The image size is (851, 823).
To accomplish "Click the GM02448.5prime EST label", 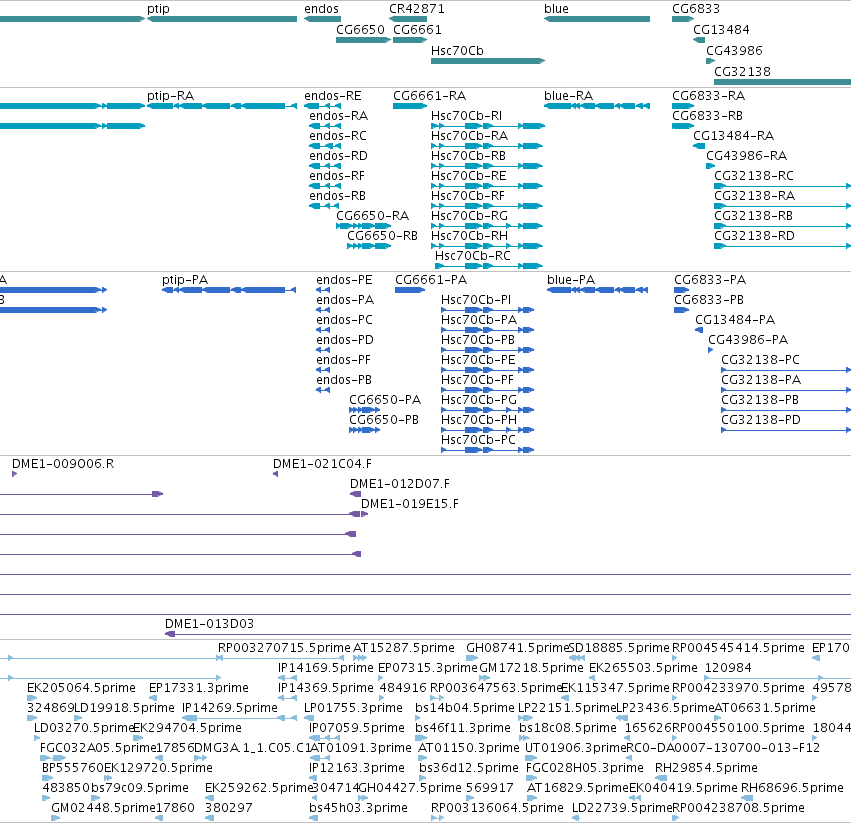I will [103, 808].
